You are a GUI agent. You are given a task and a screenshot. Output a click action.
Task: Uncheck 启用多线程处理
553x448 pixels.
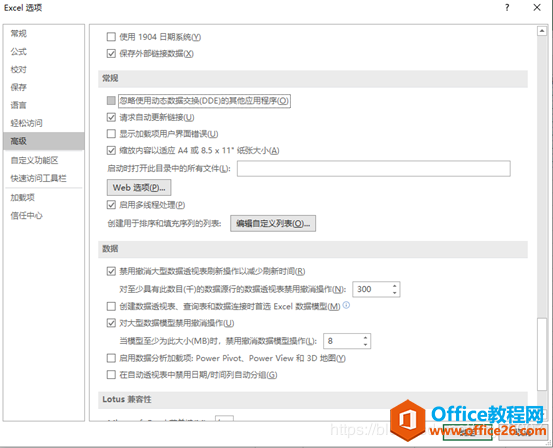pyautogui.click(x=111, y=205)
